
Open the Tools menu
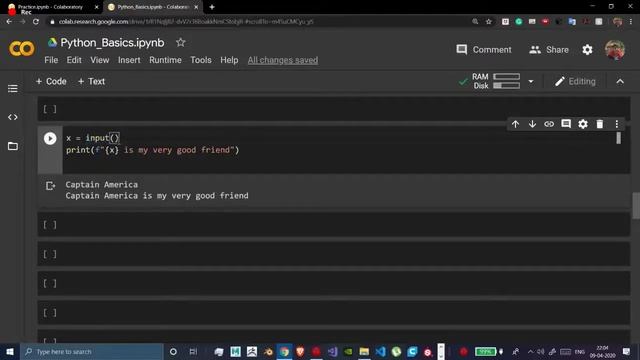pos(201,60)
